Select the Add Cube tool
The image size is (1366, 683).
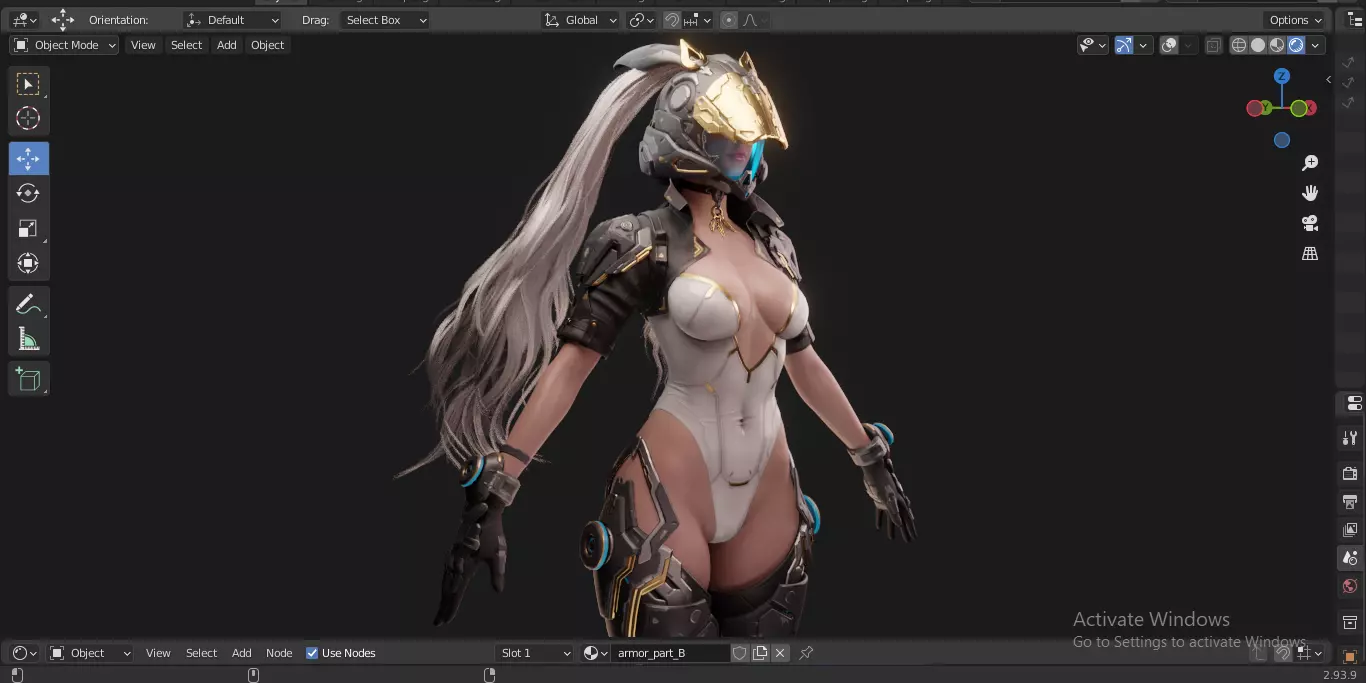point(28,379)
